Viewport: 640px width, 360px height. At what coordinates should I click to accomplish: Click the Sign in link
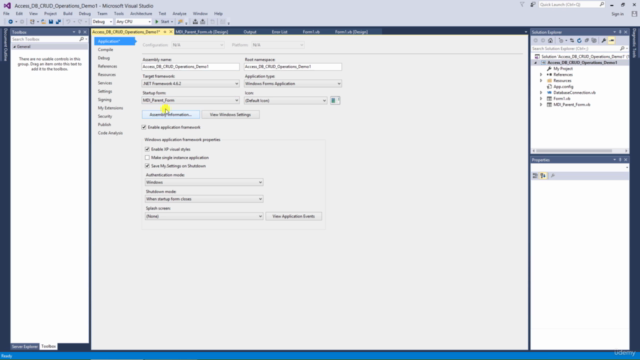coord(617,14)
